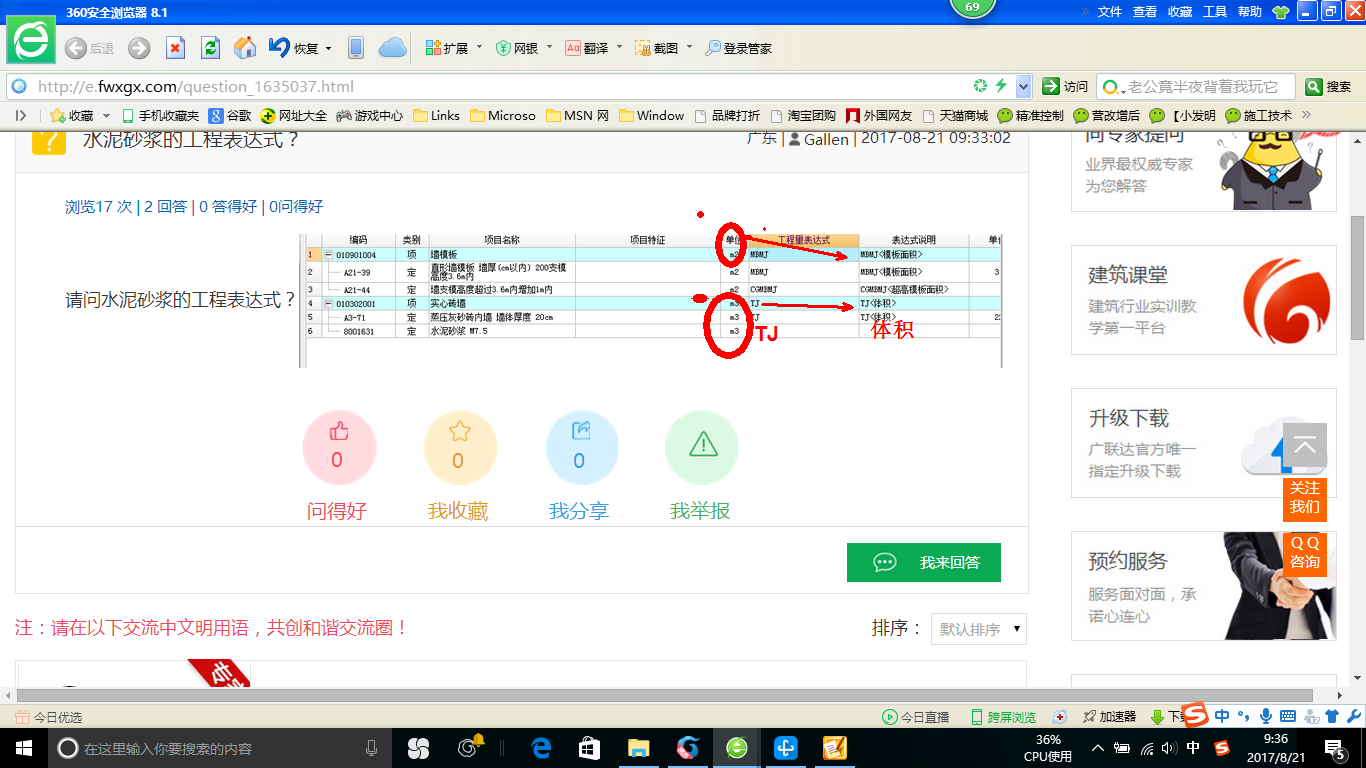Expand the 翻译 translate dropdown arrow

pos(619,48)
